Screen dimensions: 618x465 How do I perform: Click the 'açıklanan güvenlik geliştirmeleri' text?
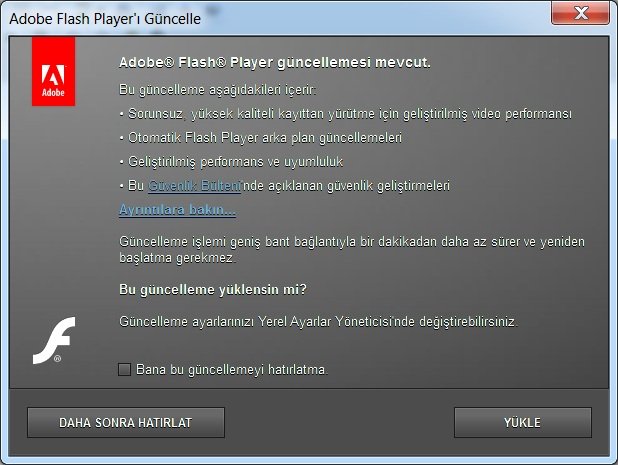(x=359, y=186)
